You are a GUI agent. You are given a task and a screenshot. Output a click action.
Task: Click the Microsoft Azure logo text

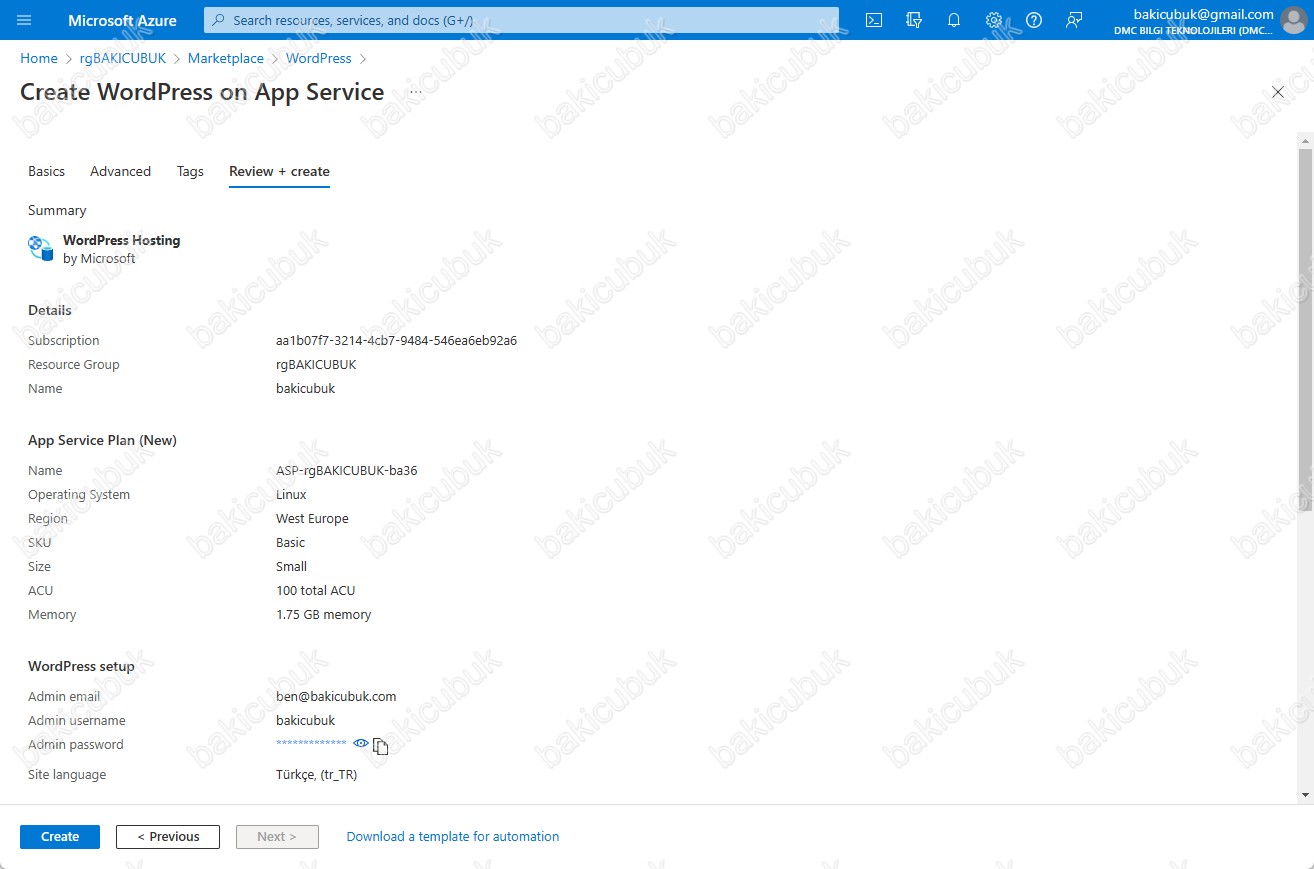(x=122, y=20)
